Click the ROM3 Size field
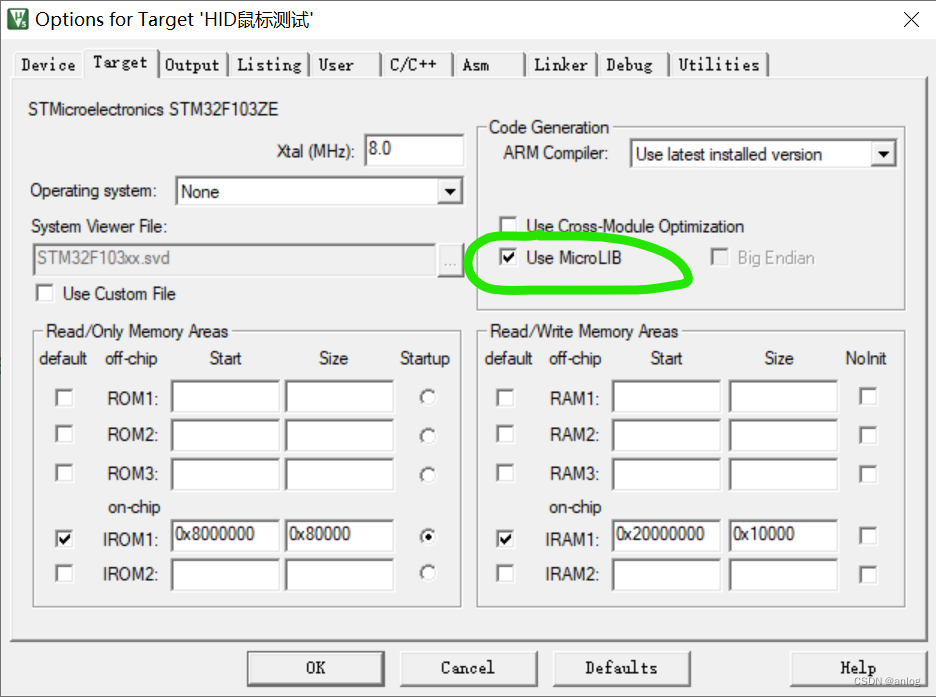Viewport: 936px width, 697px height. point(340,474)
